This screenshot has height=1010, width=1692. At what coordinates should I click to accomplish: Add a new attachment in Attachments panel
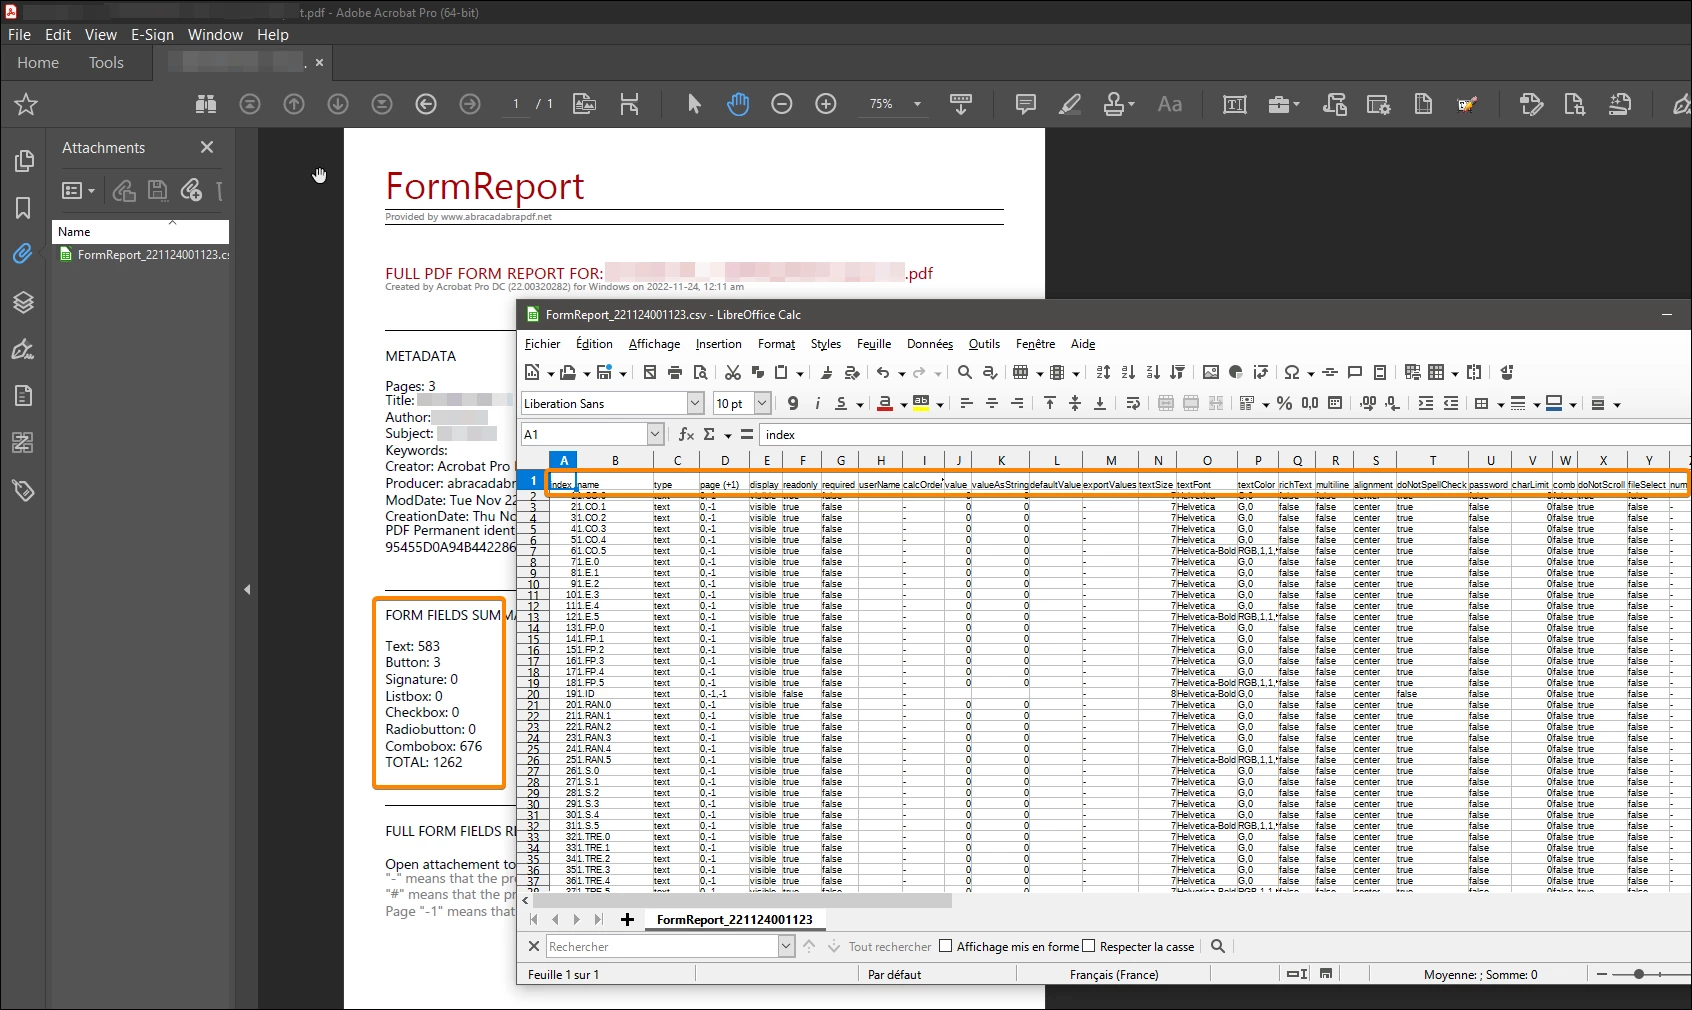click(191, 190)
